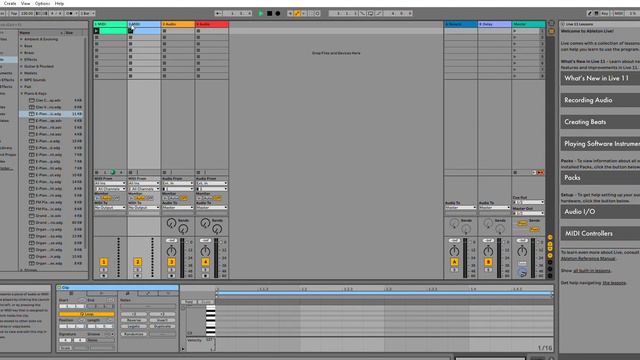
Task: Open the MIDI Controllers lesson
Action: pyautogui.click(x=600, y=233)
